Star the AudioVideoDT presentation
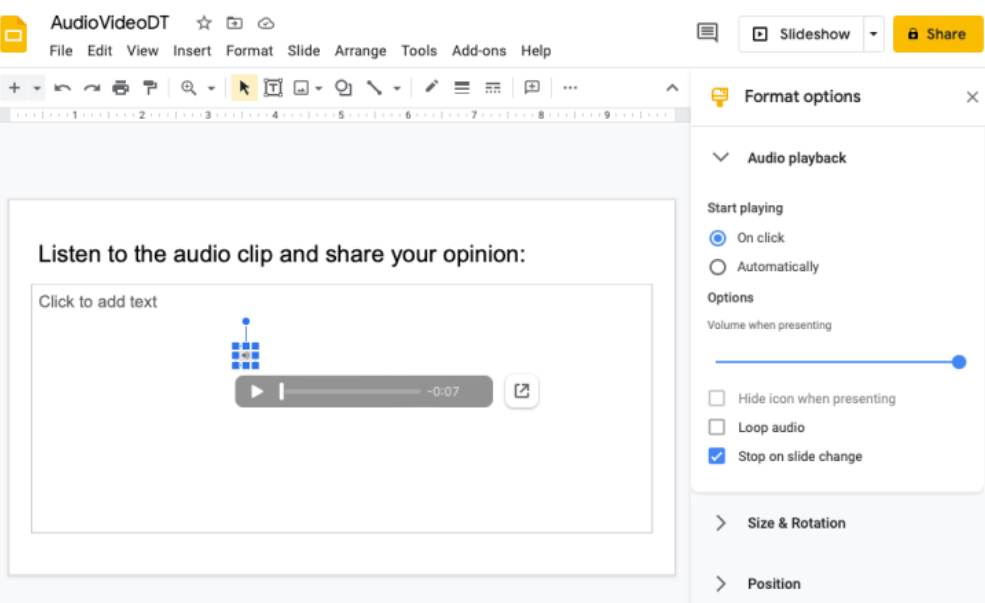985x603 pixels. point(204,23)
